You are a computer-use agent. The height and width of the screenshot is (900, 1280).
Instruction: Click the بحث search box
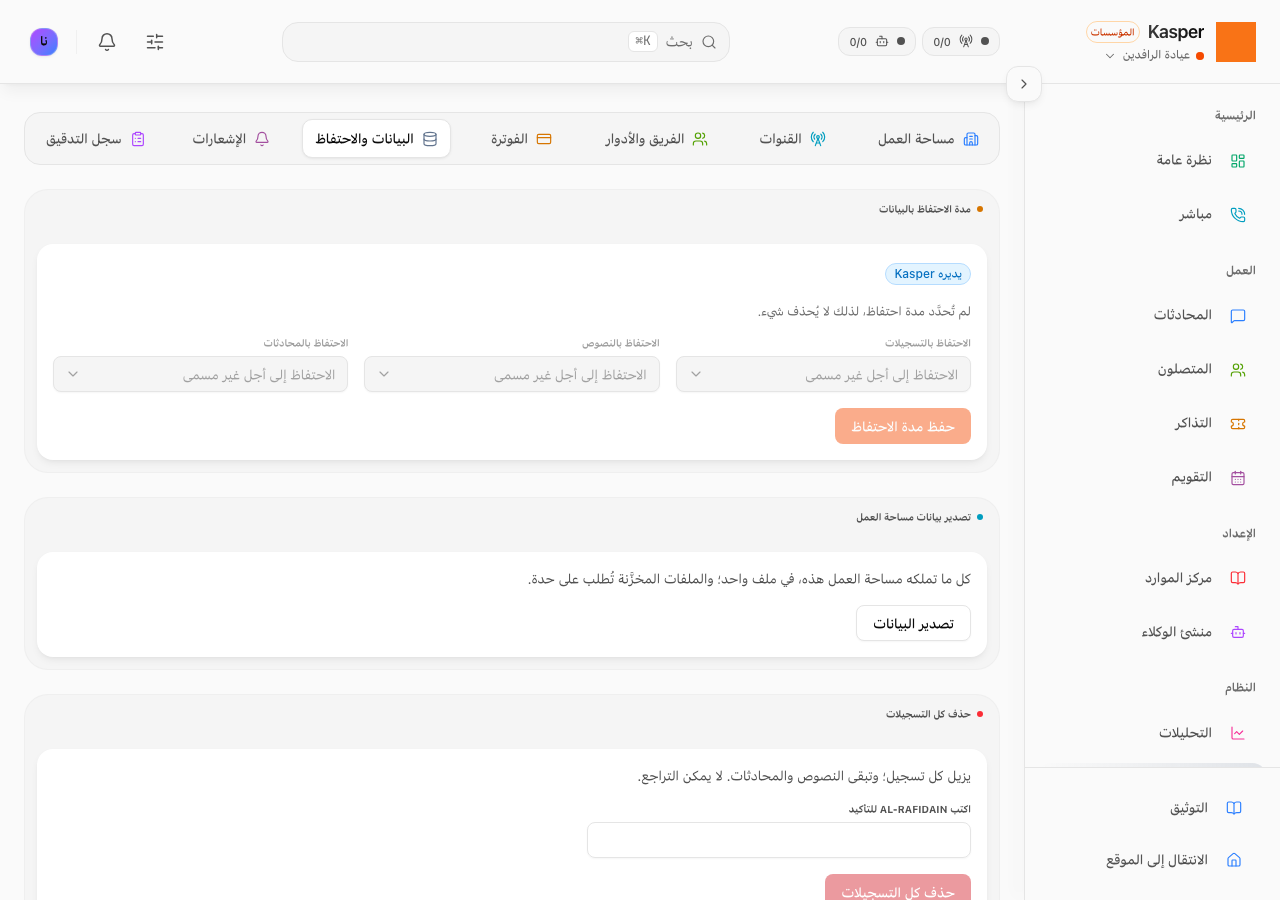click(506, 42)
